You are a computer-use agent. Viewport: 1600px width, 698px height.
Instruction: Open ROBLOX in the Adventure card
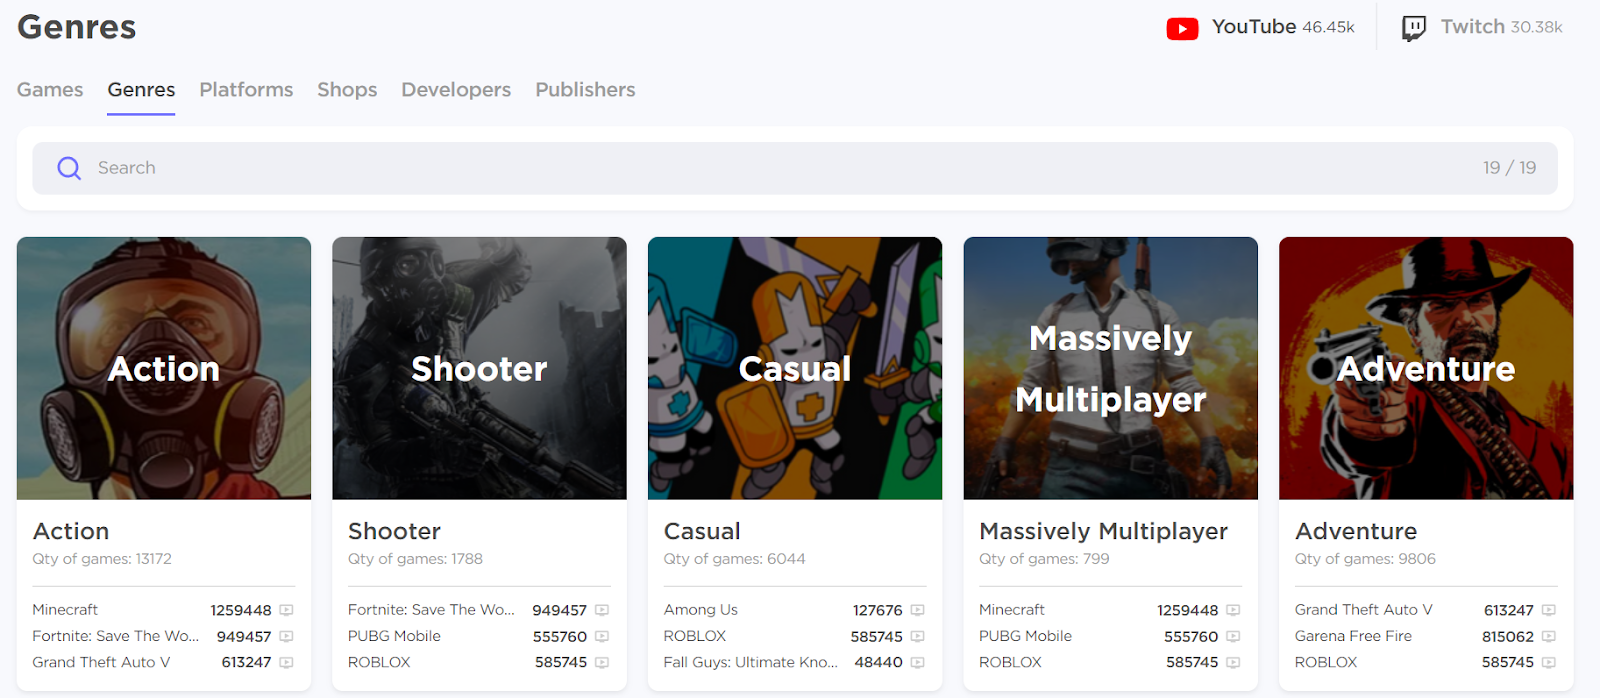(1326, 662)
